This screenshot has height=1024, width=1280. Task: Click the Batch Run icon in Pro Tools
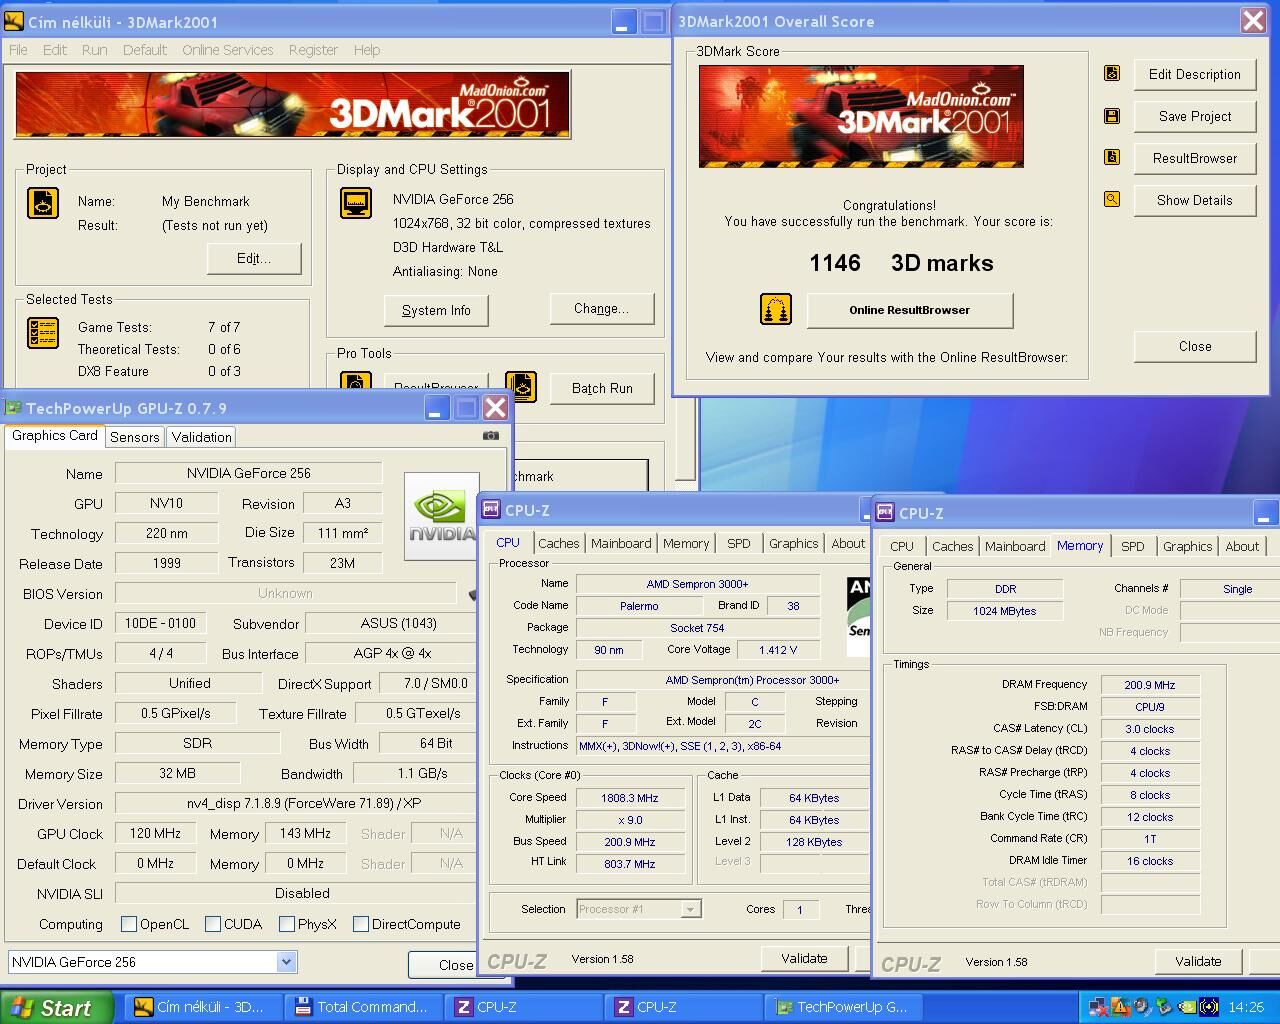(521, 386)
